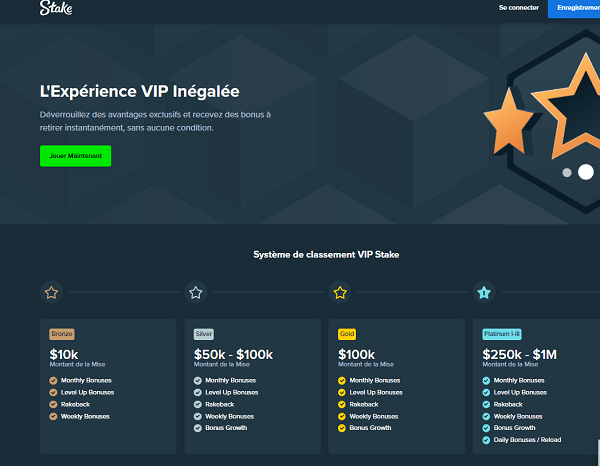
Task: Click Silver Monthly Bonuses check icon
Action: coord(197,380)
